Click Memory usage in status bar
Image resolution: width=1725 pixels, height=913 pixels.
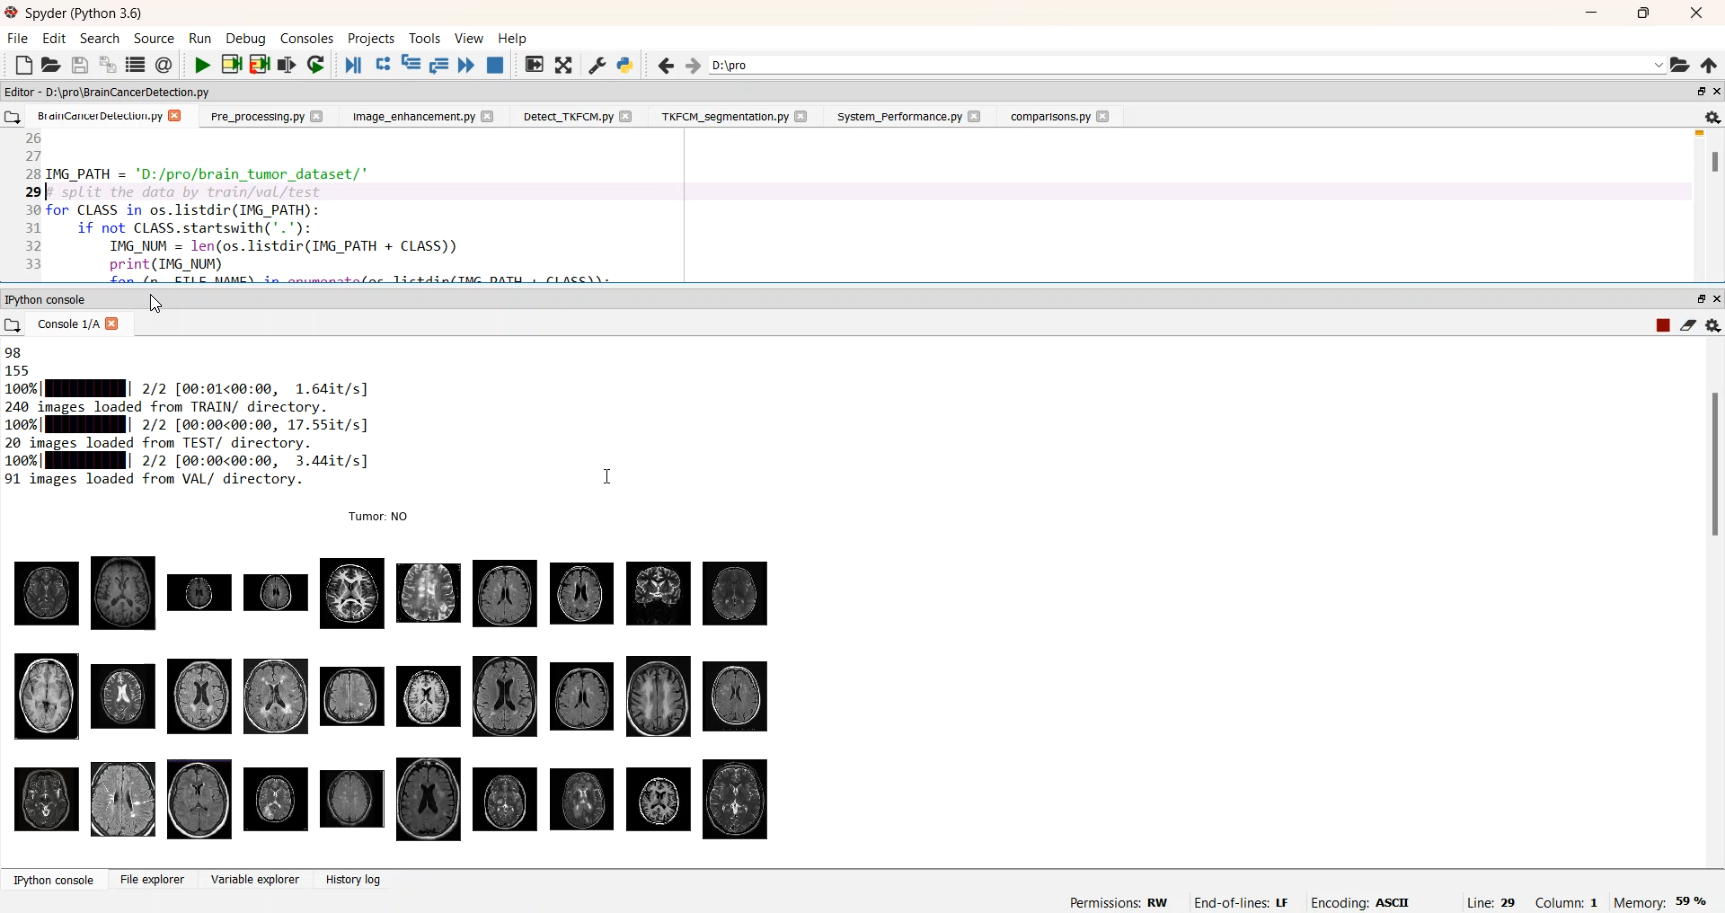[1661, 903]
